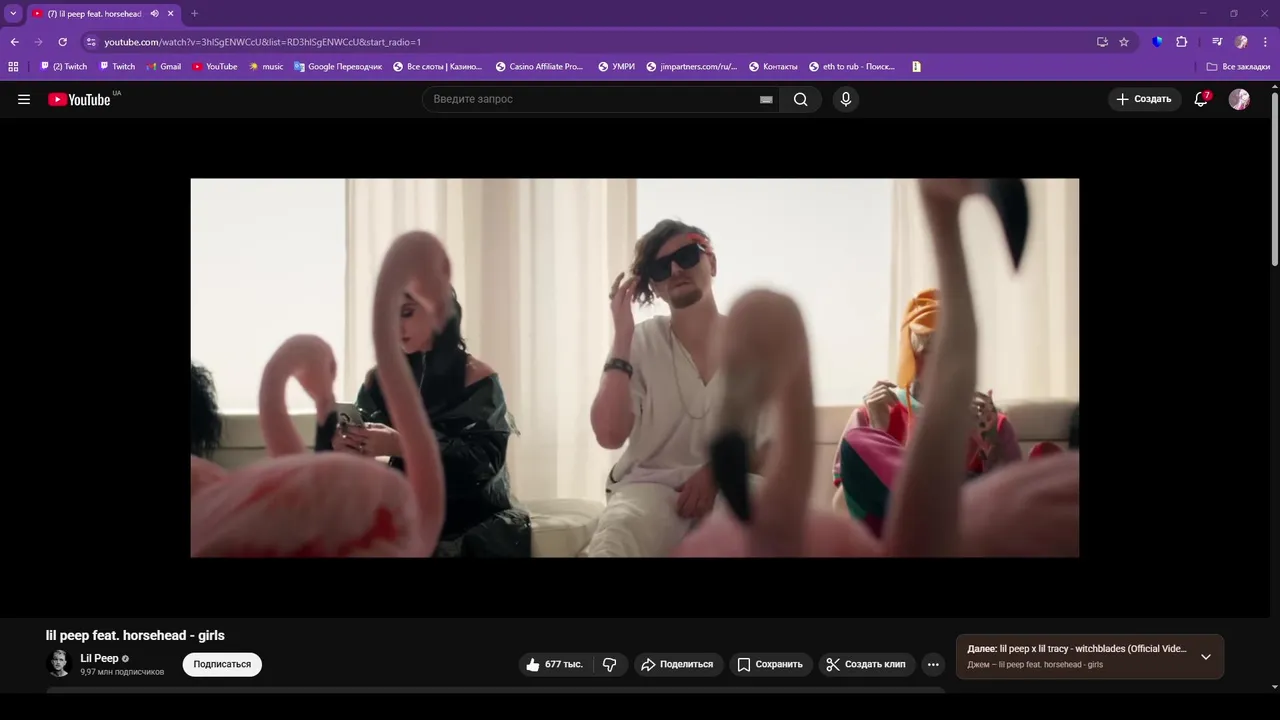This screenshot has width=1280, height=720.
Task: Mute the tab using the speaker icon
Action: [154, 14]
